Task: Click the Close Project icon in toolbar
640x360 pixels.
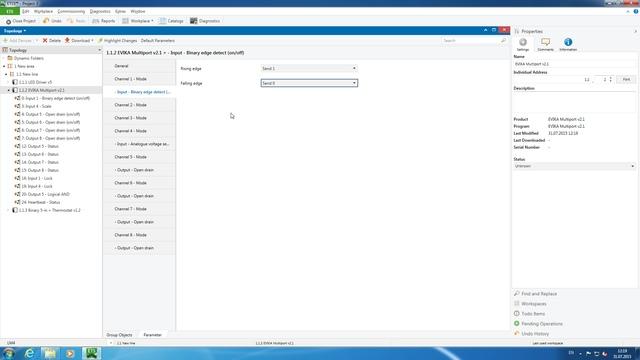Action: pyautogui.click(x=8, y=21)
